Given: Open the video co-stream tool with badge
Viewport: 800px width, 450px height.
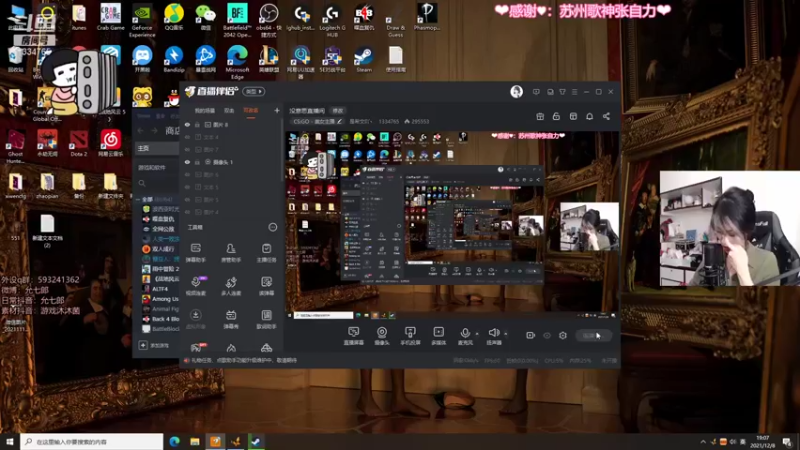Looking at the screenshot, I should 196,286.
